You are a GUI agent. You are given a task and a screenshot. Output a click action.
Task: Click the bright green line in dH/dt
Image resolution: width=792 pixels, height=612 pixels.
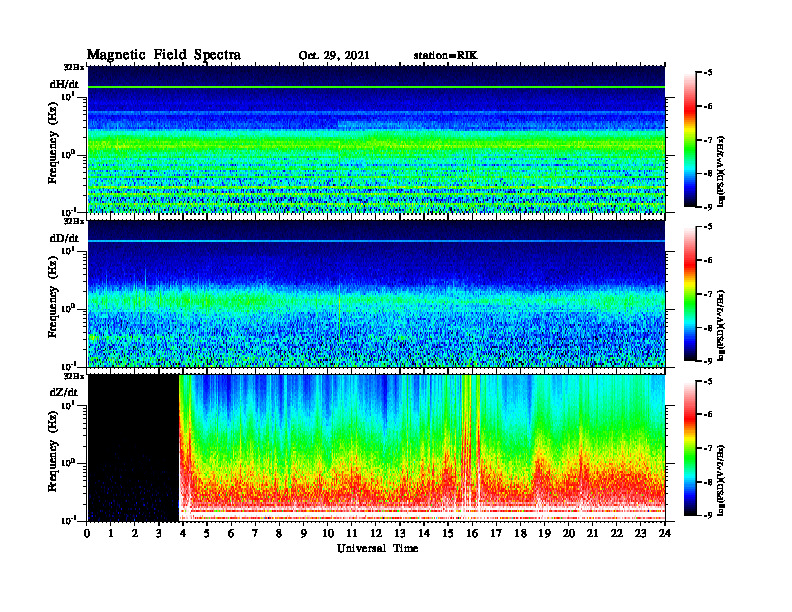376,87
